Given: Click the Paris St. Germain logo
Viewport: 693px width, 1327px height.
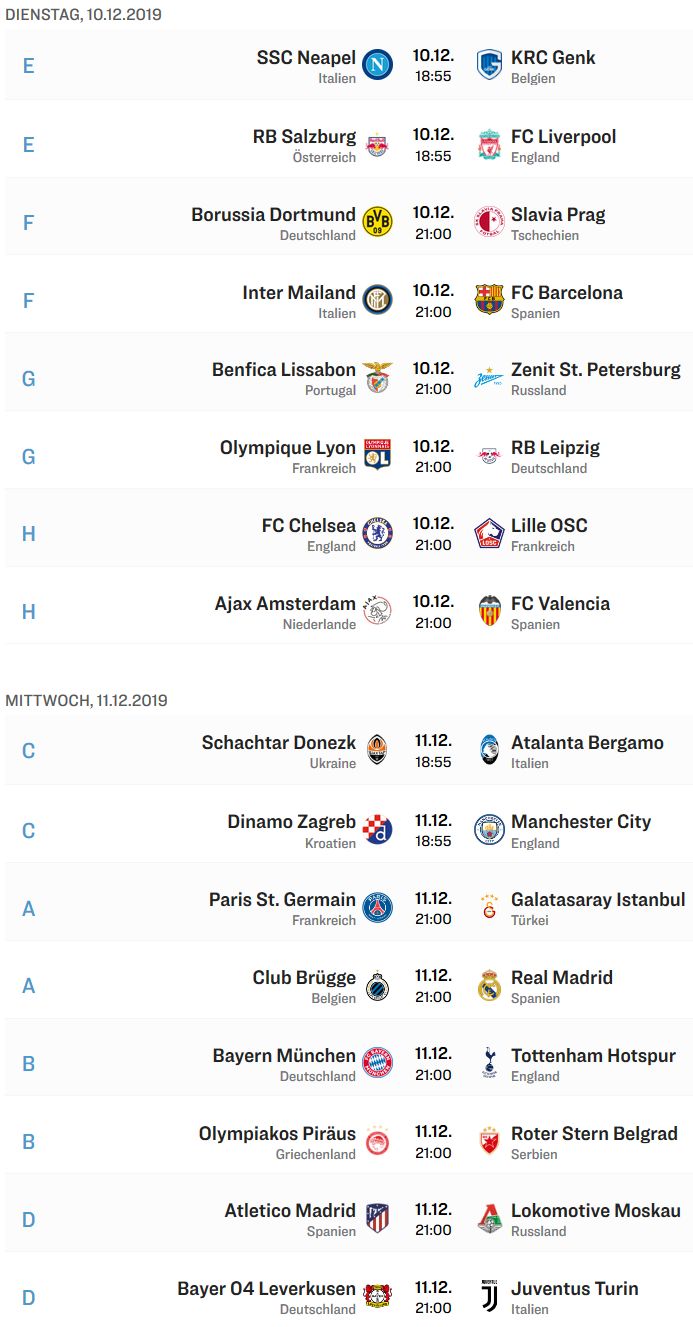Looking at the screenshot, I should click(x=377, y=908).
